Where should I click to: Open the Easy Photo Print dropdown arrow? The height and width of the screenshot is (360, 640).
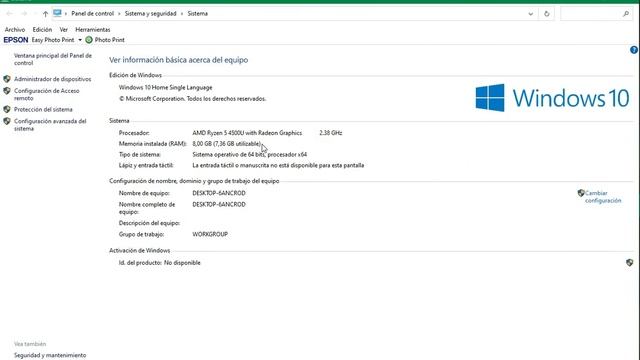(x=80, y=40)
